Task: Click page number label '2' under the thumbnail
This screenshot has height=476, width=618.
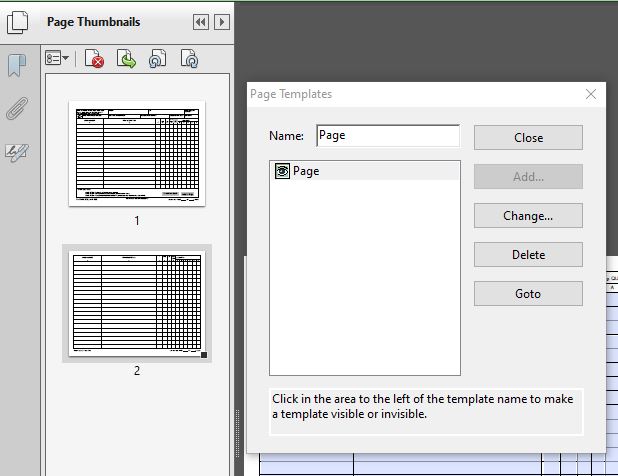Action: [x=137, y=371]
